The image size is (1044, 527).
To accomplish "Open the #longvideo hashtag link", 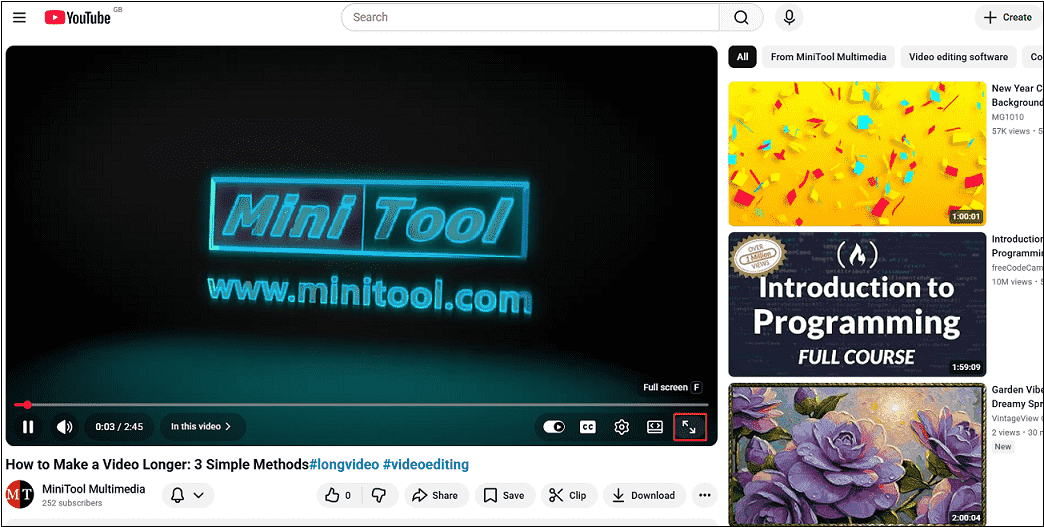I will (344, 464).
